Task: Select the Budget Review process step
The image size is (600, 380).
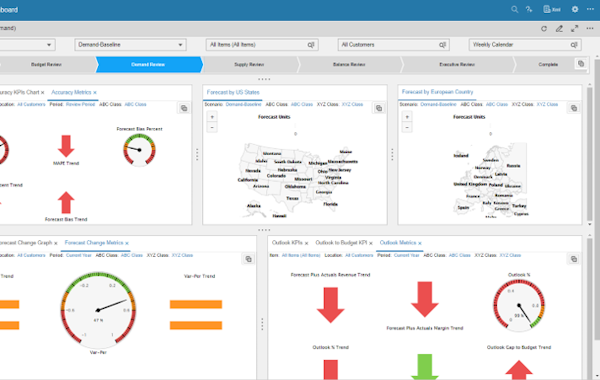Action: pyautogui.click(x=46, y=64)
